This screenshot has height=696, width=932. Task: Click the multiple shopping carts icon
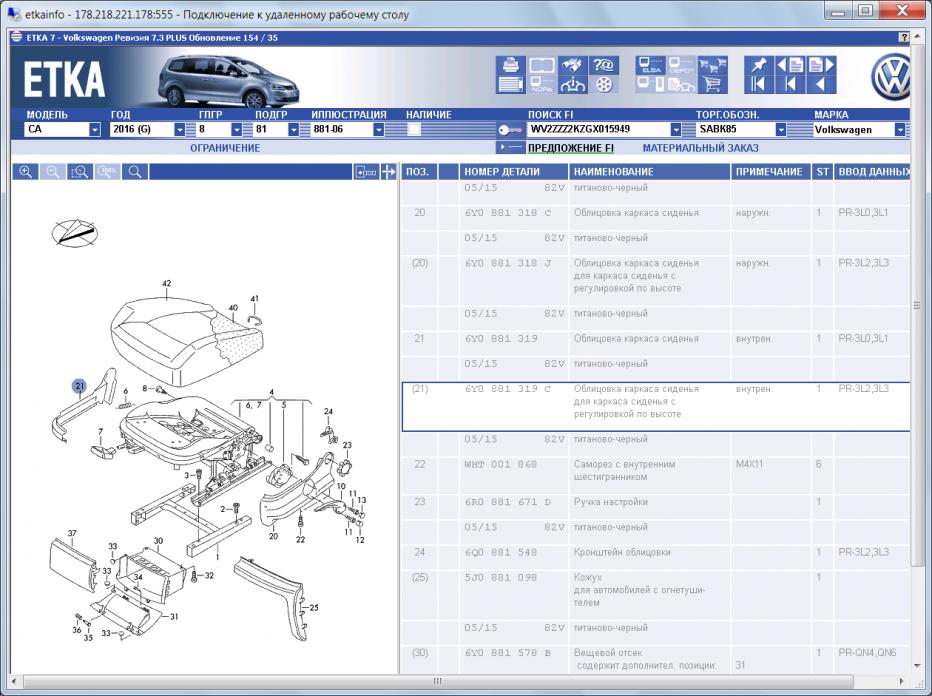[x=713, y=65]
